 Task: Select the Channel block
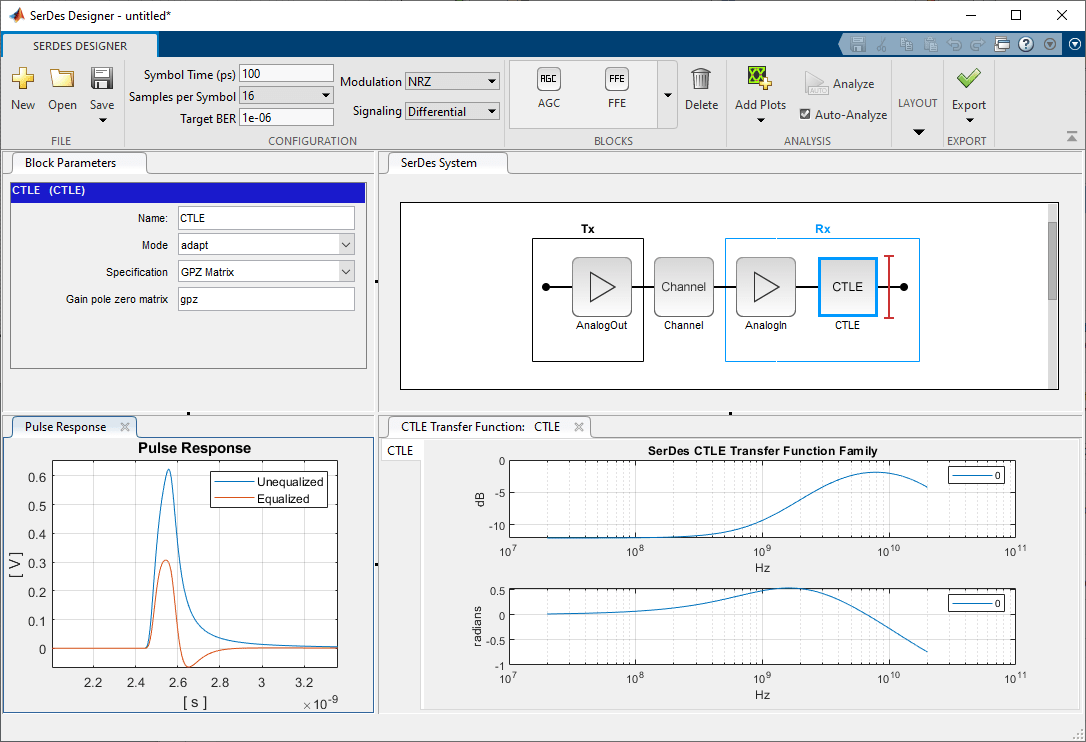(x=684, y=287)
